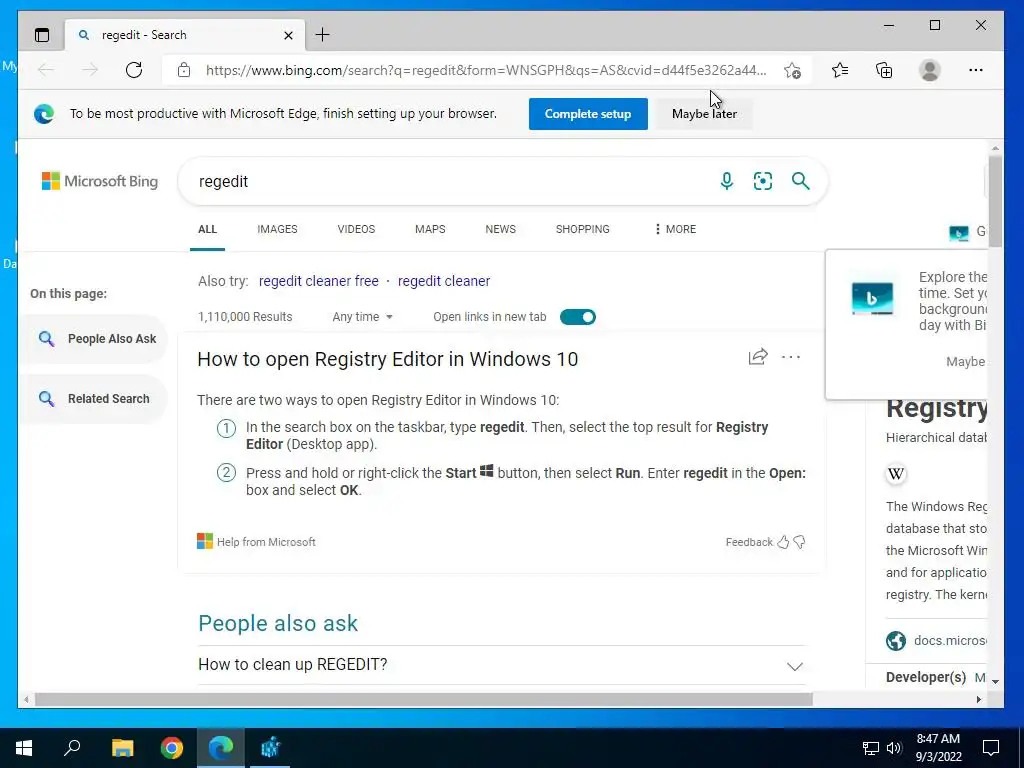Open the docs.microsoft globe link
The image size is (1024, 768).
896,641
